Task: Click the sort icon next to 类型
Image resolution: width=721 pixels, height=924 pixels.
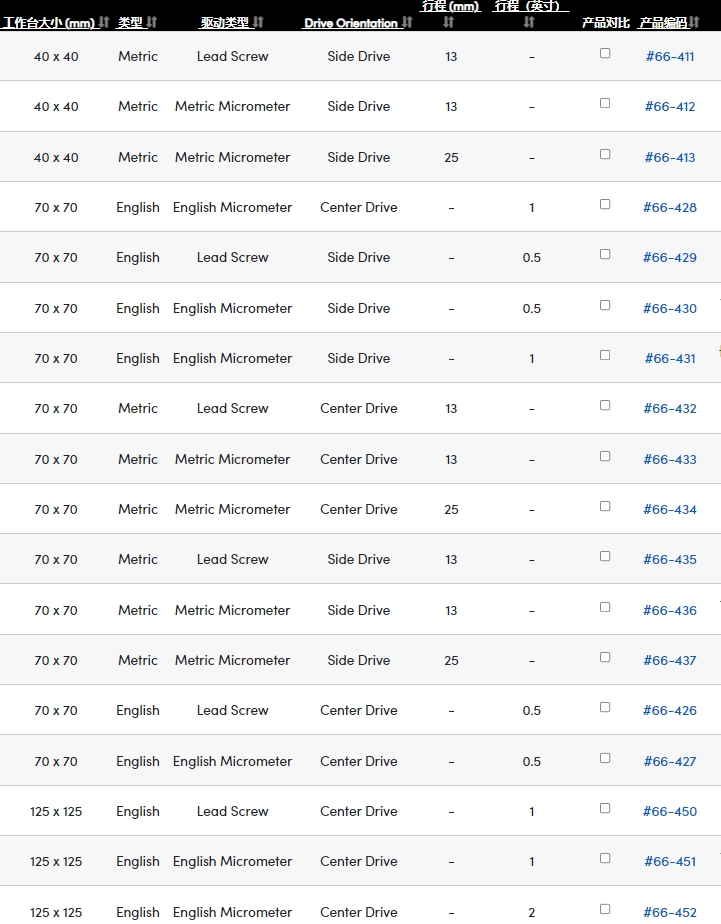Action: click(152, 23)
